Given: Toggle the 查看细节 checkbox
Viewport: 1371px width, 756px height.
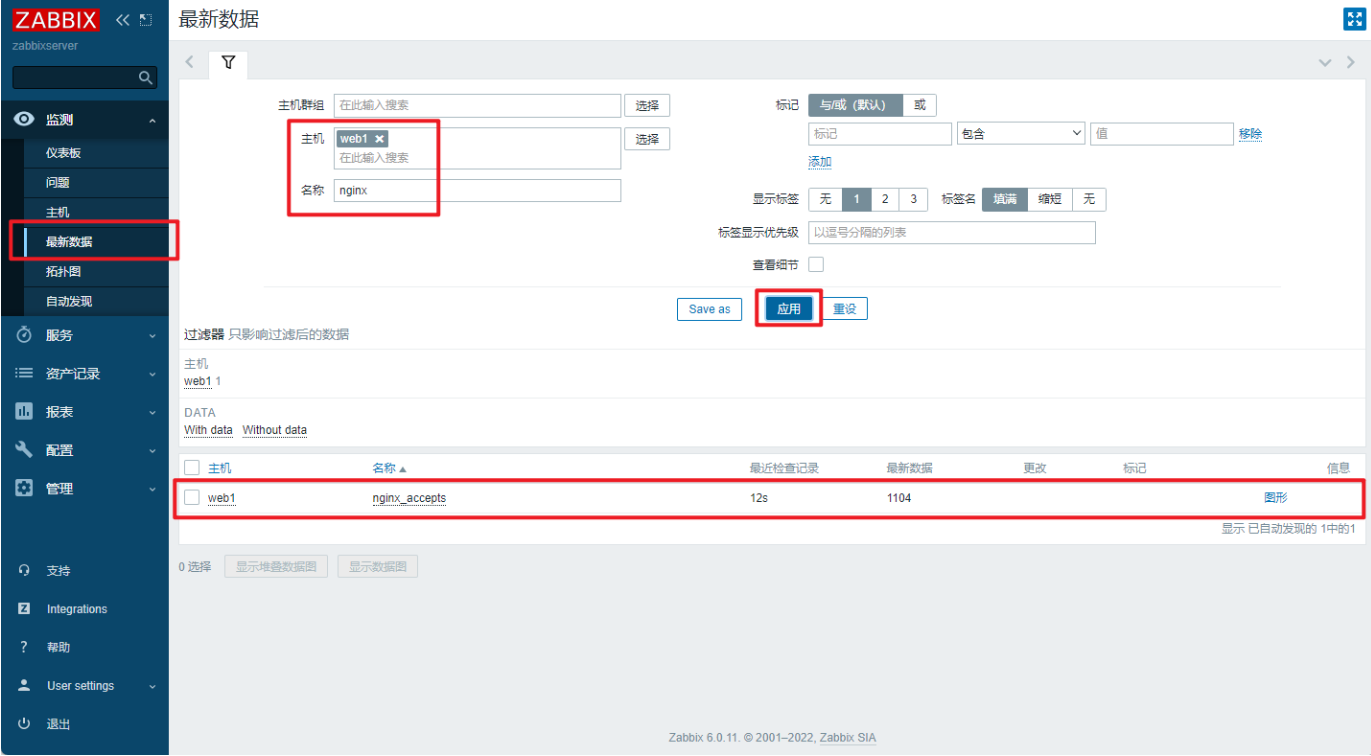Looking at the screenshot, I should click(816, 265).
